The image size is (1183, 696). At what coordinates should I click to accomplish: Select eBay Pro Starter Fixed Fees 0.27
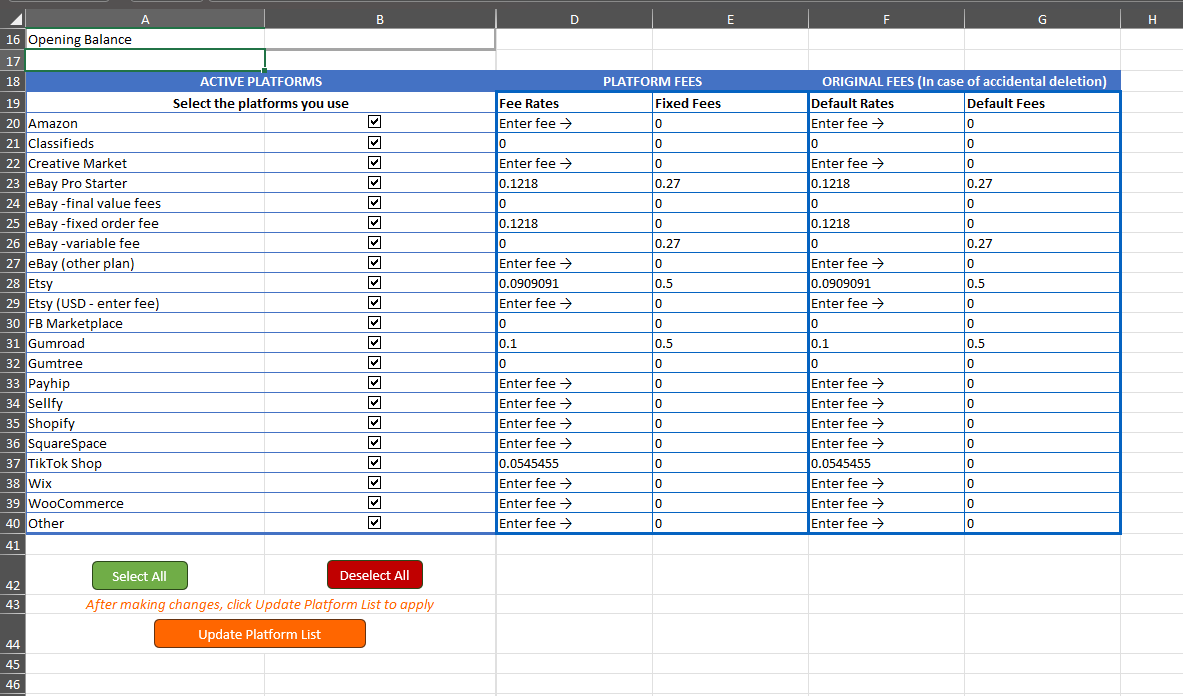point(730,183)
